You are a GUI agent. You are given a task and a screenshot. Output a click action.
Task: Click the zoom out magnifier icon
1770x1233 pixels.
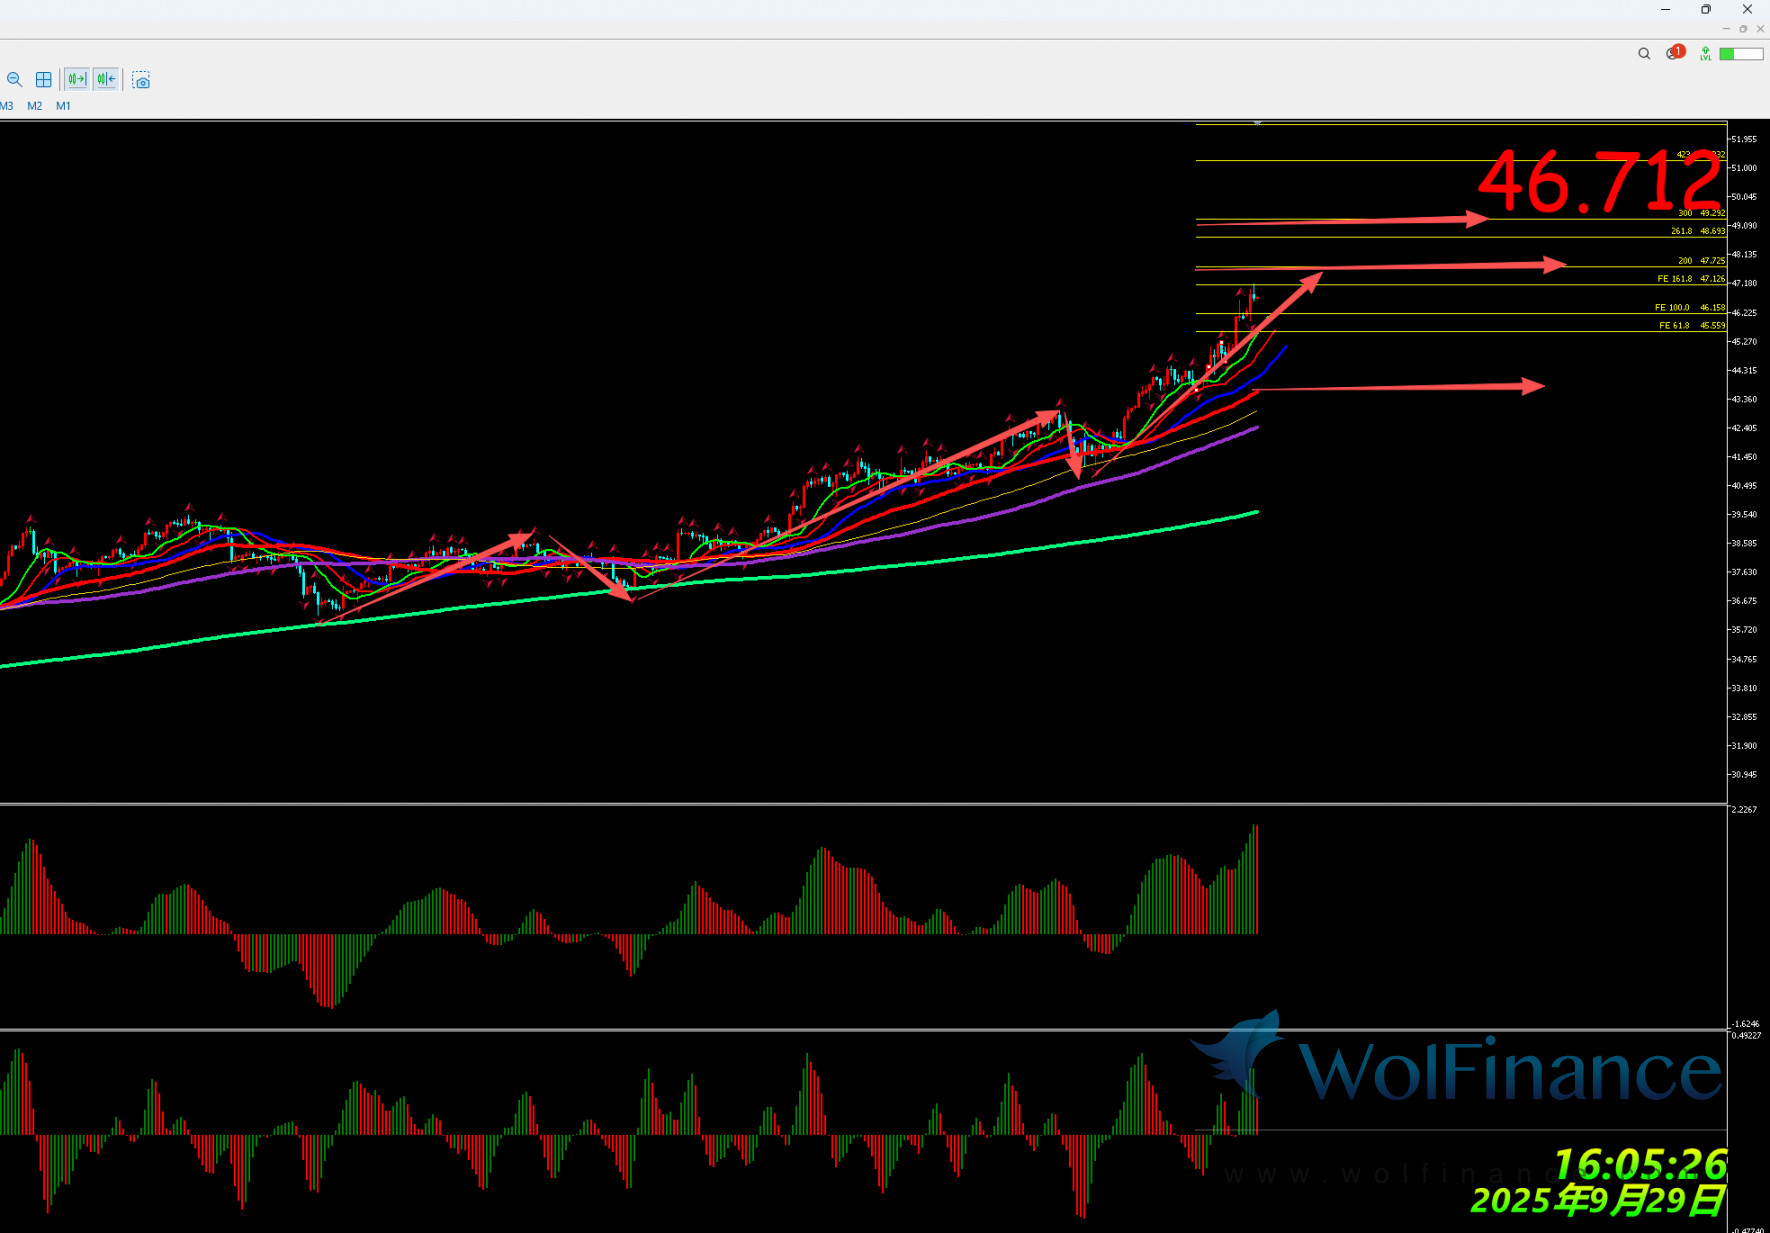(x=14, y=80)
